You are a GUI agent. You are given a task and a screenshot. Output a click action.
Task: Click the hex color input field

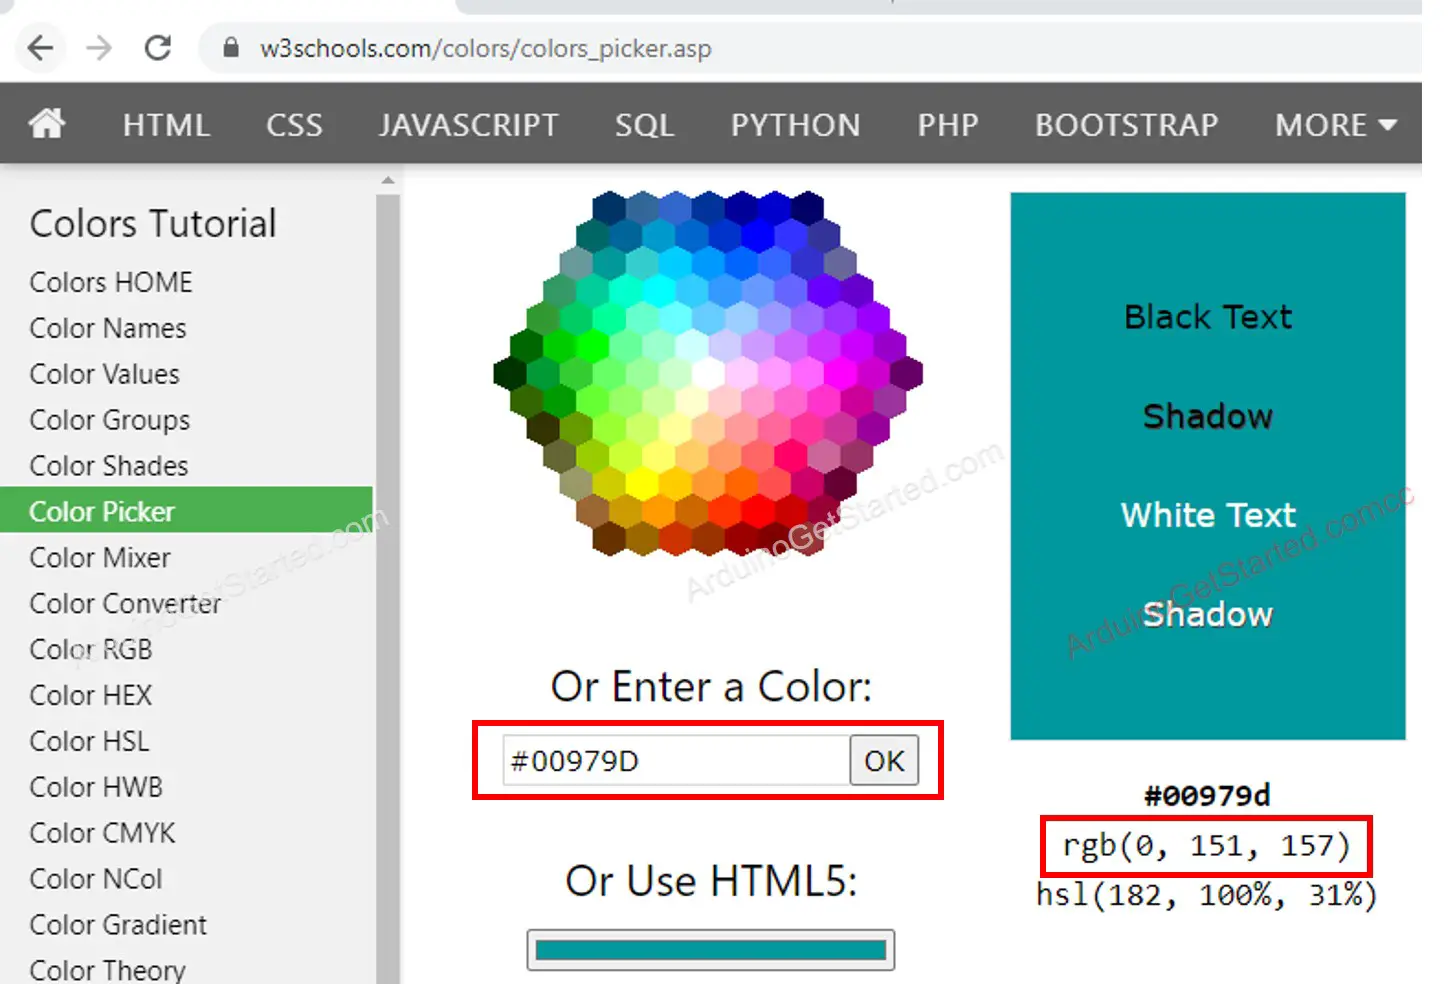click(x=676, y=761)
